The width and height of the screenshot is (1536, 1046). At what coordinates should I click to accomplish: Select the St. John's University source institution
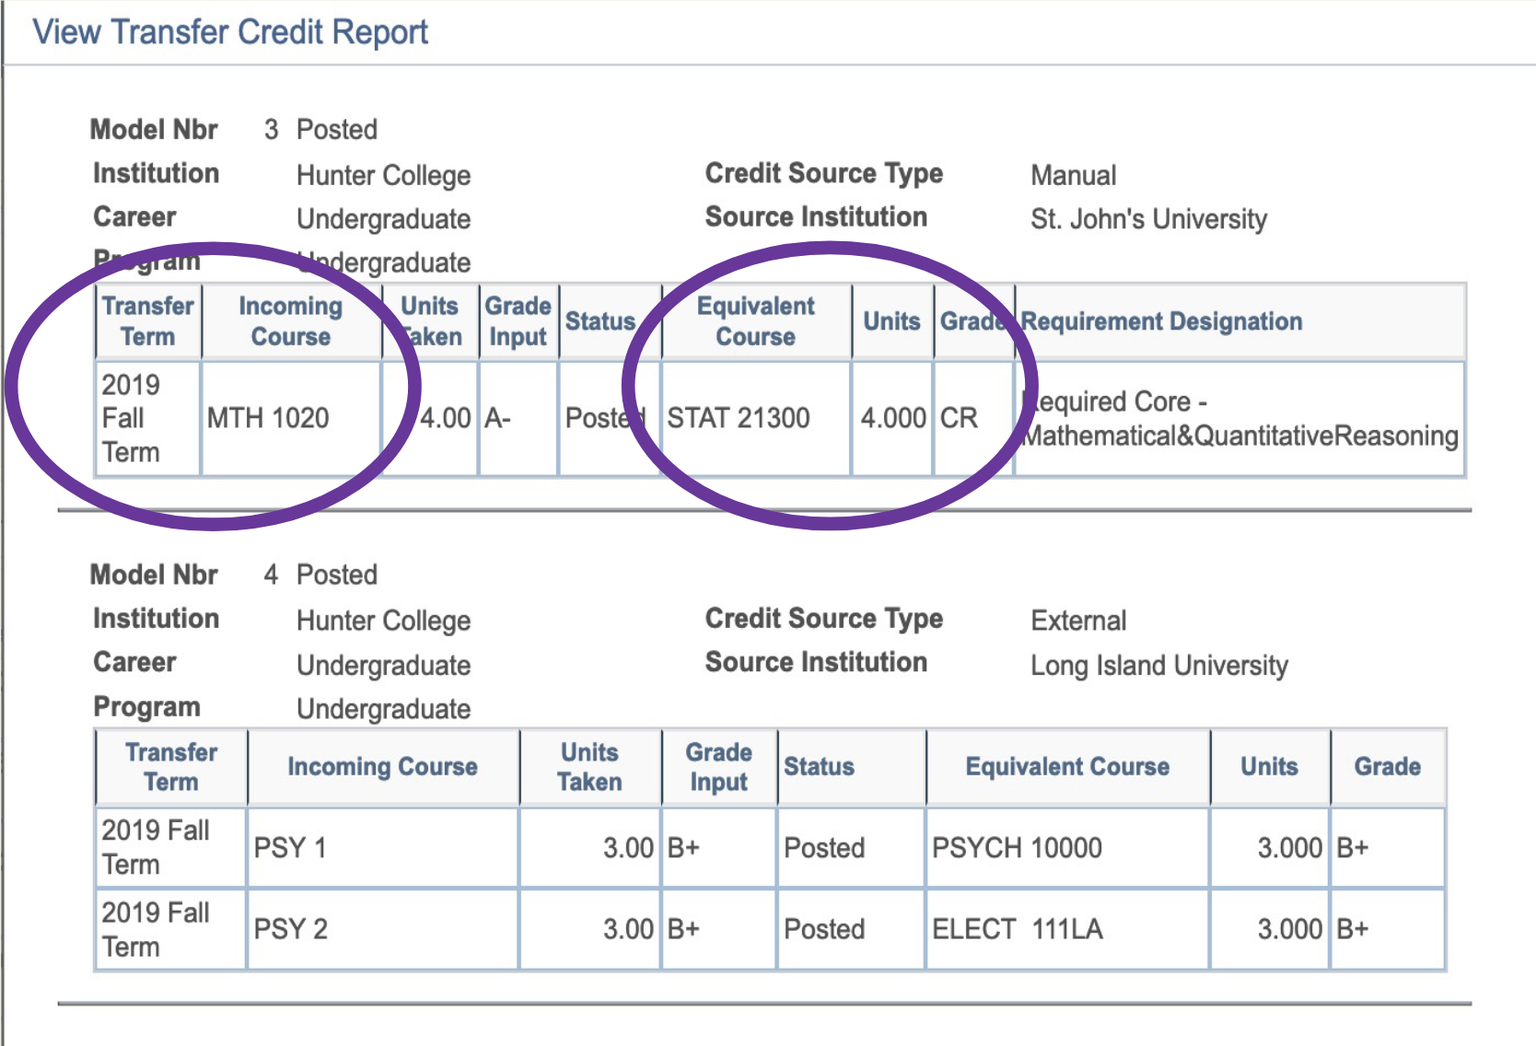(x=1149, y=219)
